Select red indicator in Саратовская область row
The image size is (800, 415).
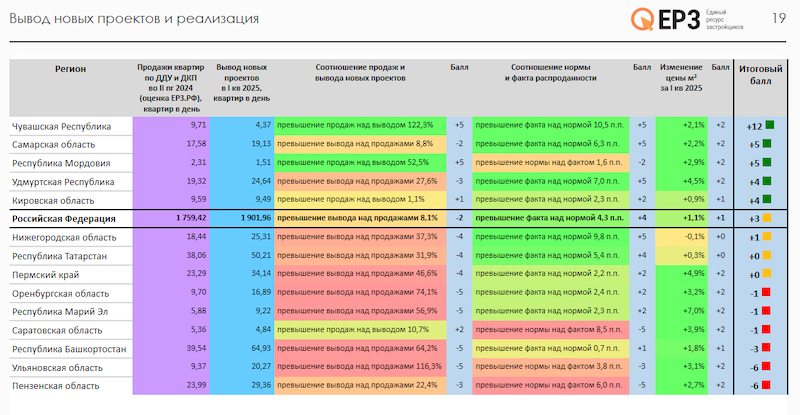point(768,330)
